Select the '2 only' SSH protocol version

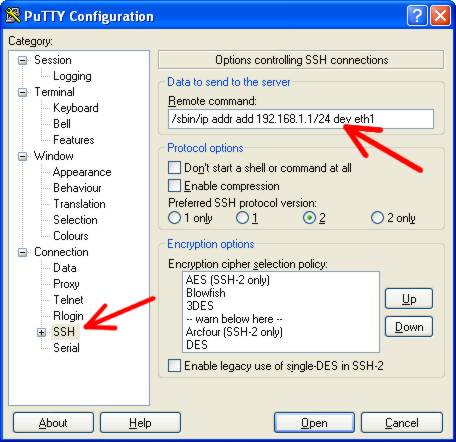(x=377, y=218)
